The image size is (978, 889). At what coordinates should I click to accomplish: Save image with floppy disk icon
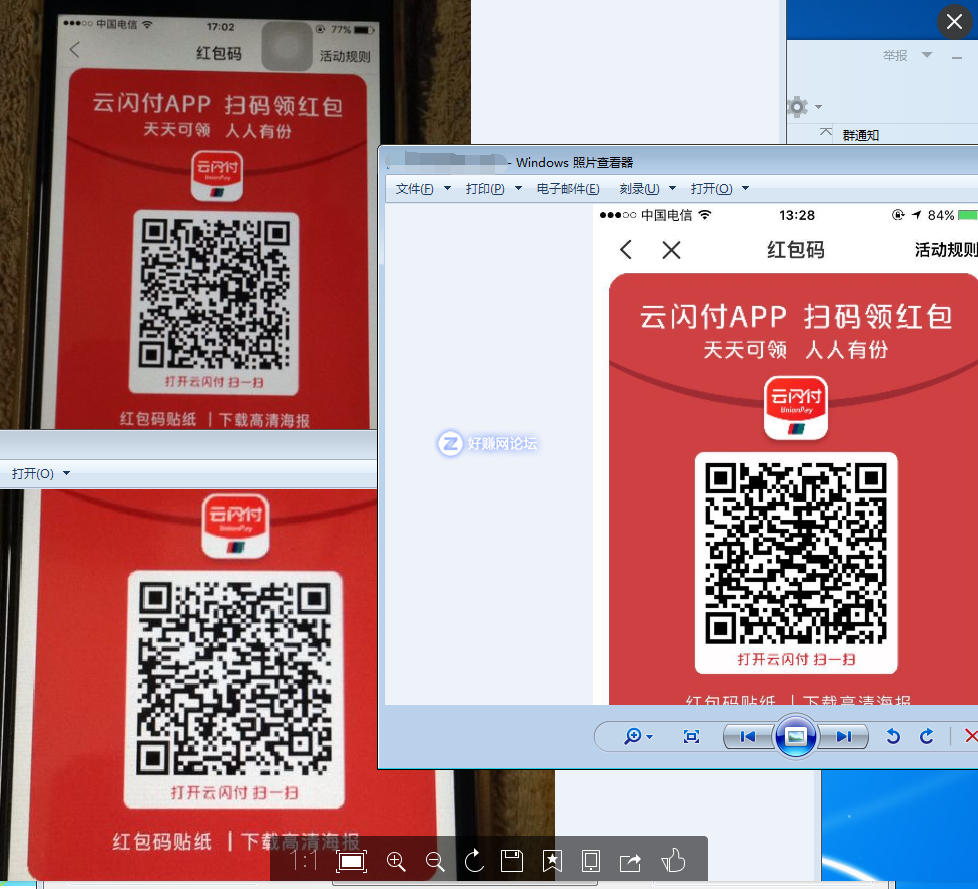coord(512,861)
